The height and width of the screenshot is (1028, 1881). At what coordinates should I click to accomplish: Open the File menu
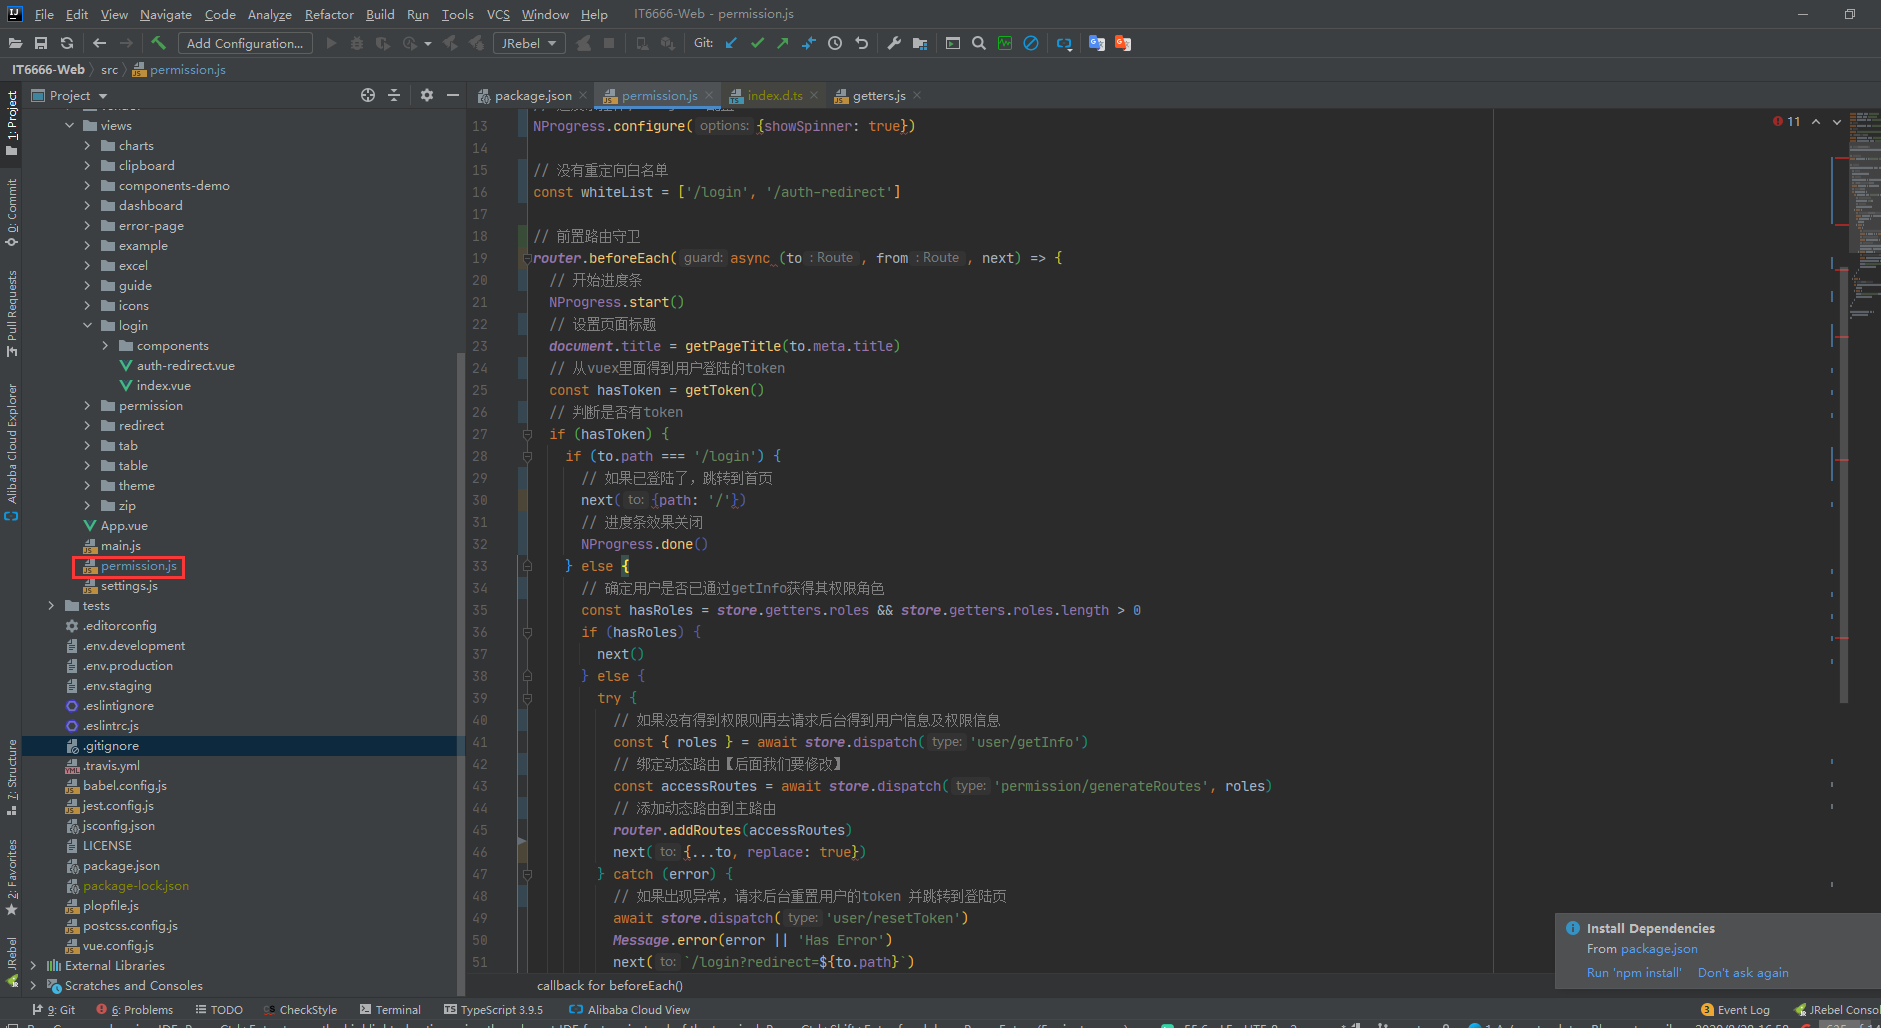click(x=44, y=14)
